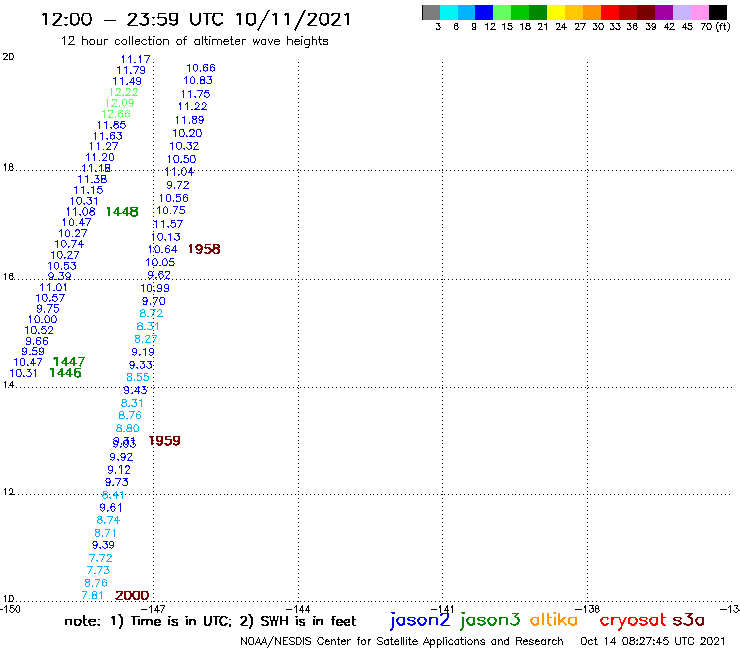Select wave height value 8.72

(x=151, y=313)
